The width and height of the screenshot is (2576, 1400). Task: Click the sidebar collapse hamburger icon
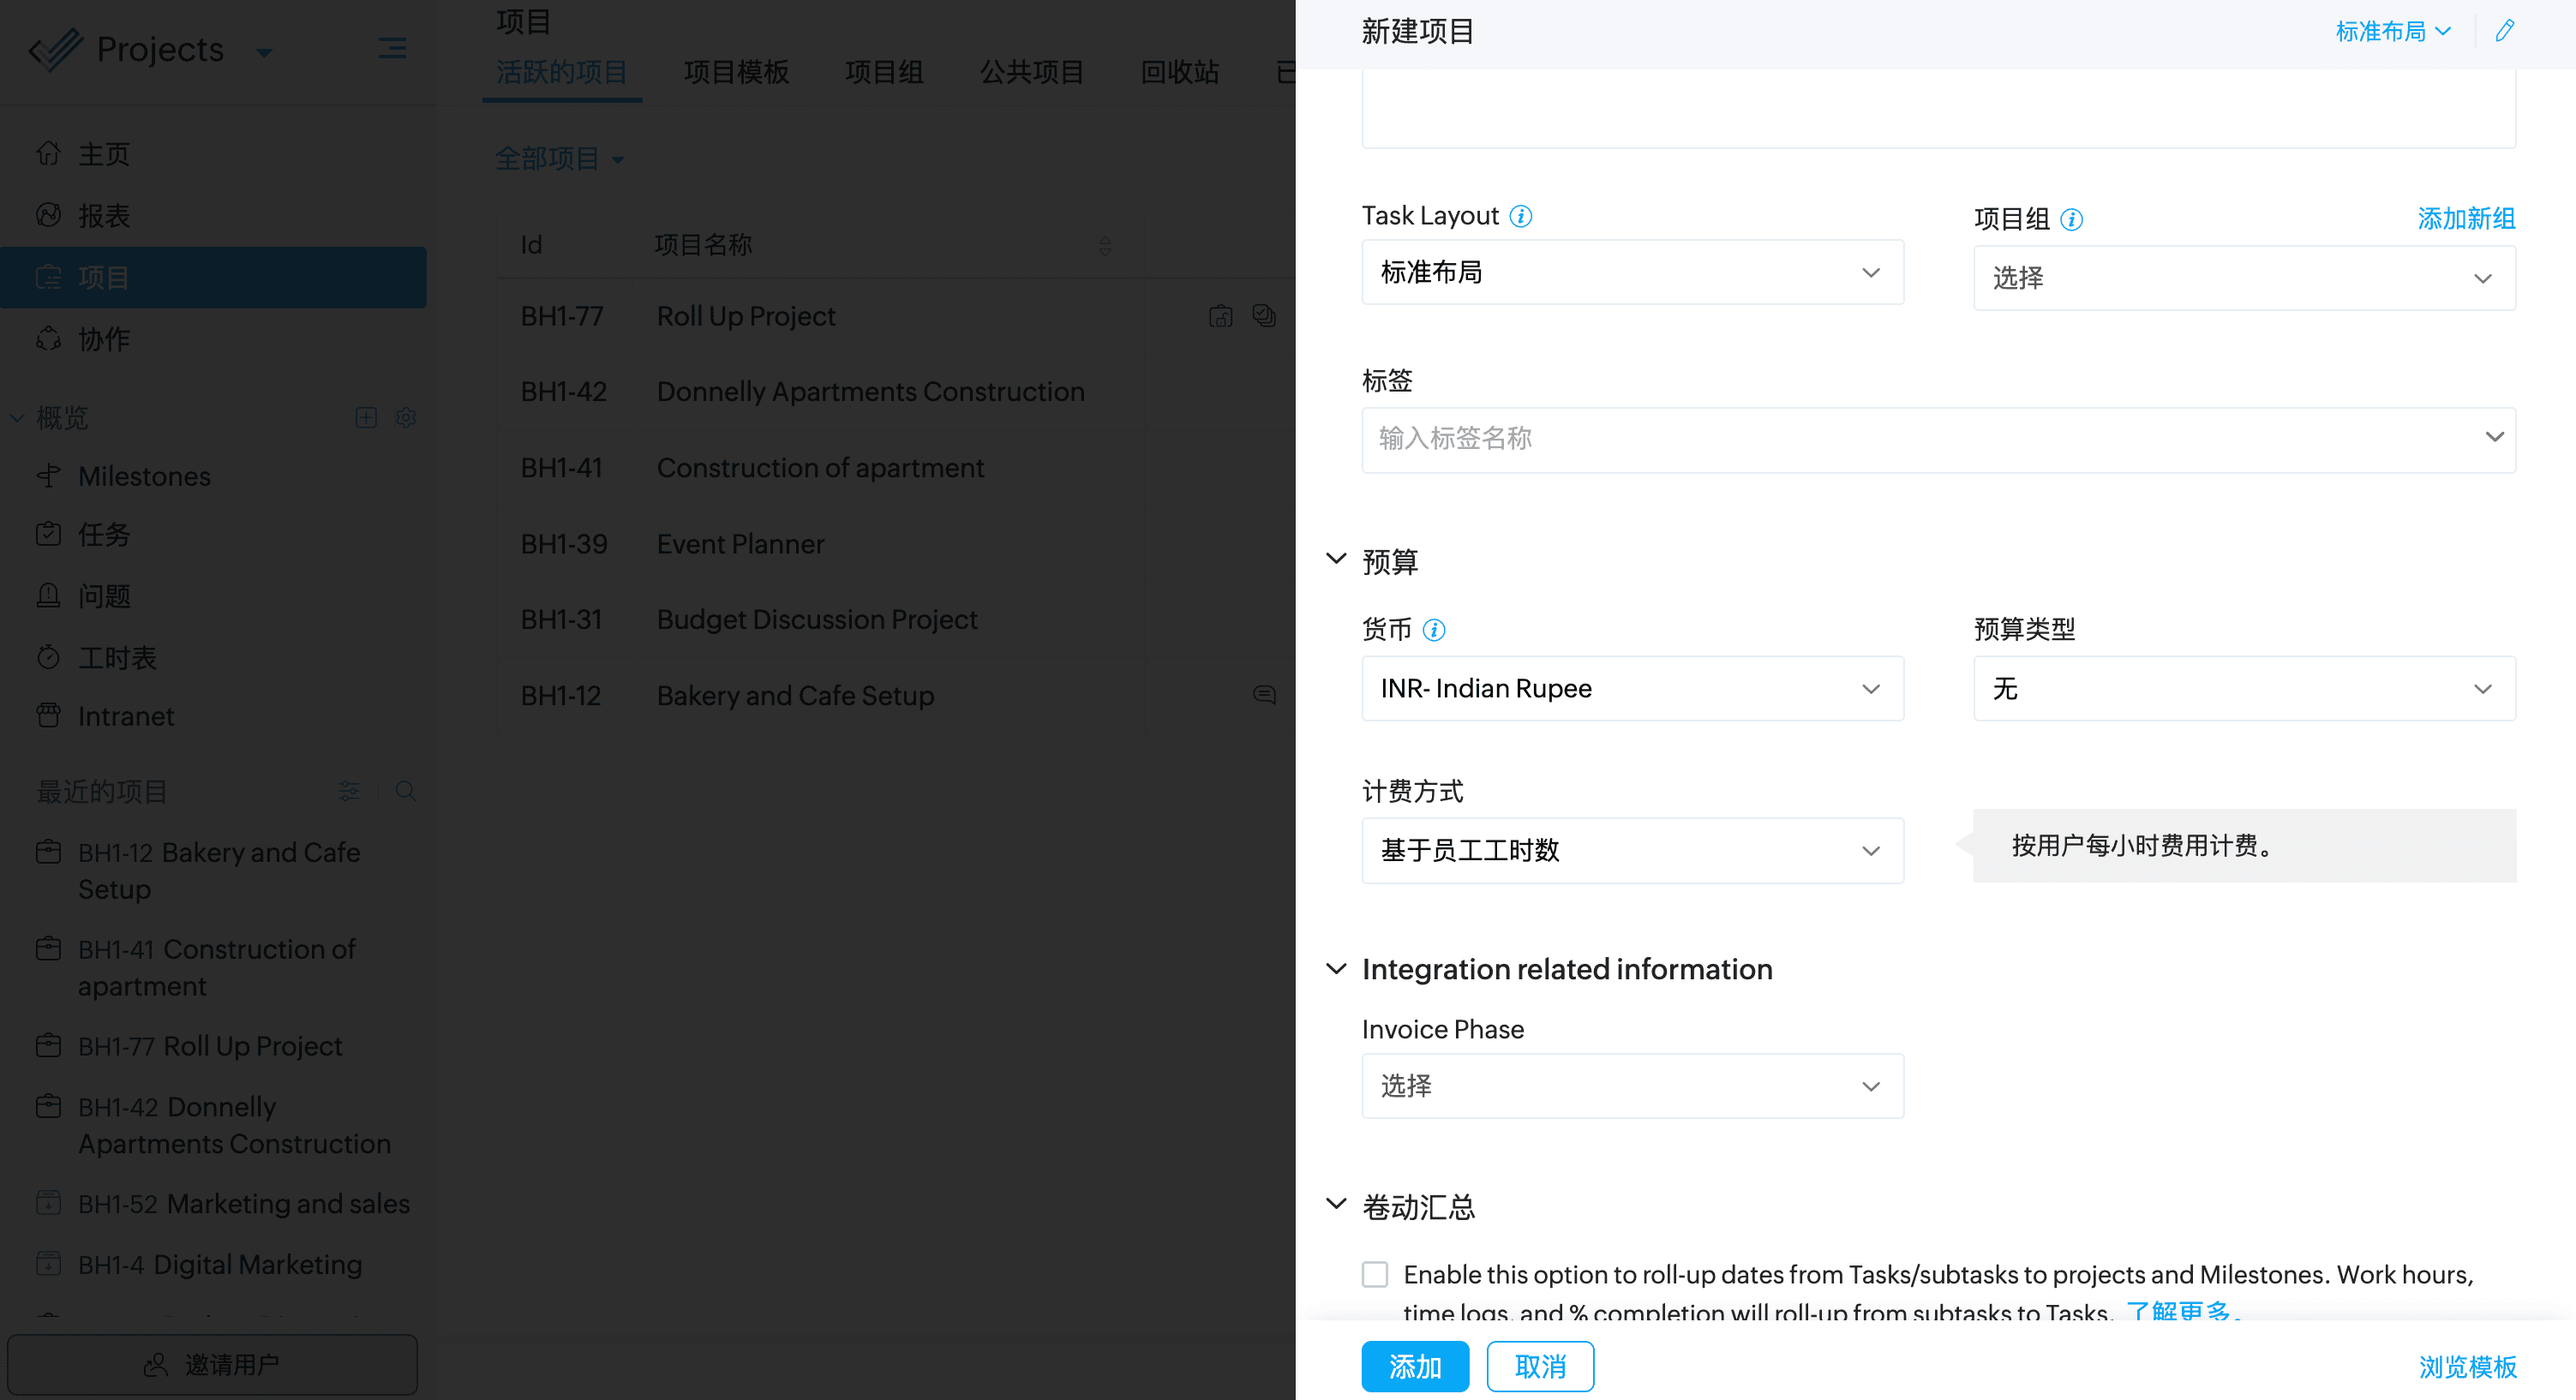pos(392,48)
